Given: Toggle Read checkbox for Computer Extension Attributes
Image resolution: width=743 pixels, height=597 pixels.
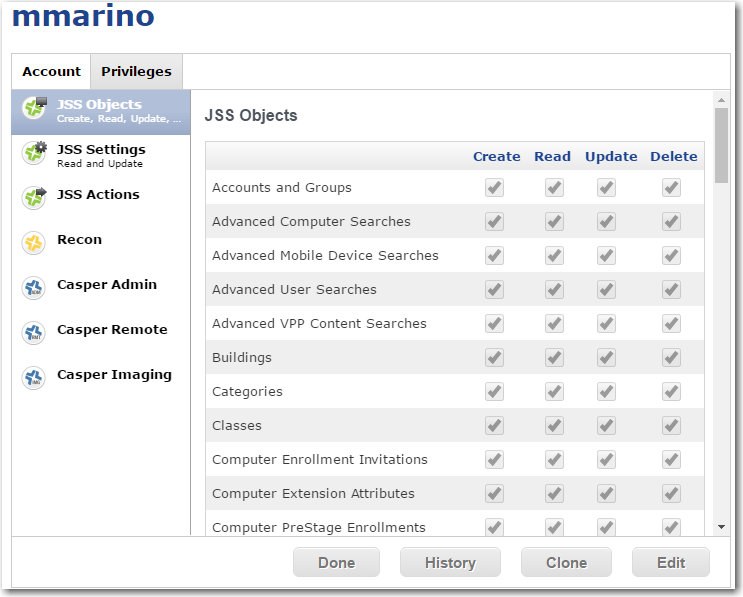Looking at the screenshot, I should 554,494.
